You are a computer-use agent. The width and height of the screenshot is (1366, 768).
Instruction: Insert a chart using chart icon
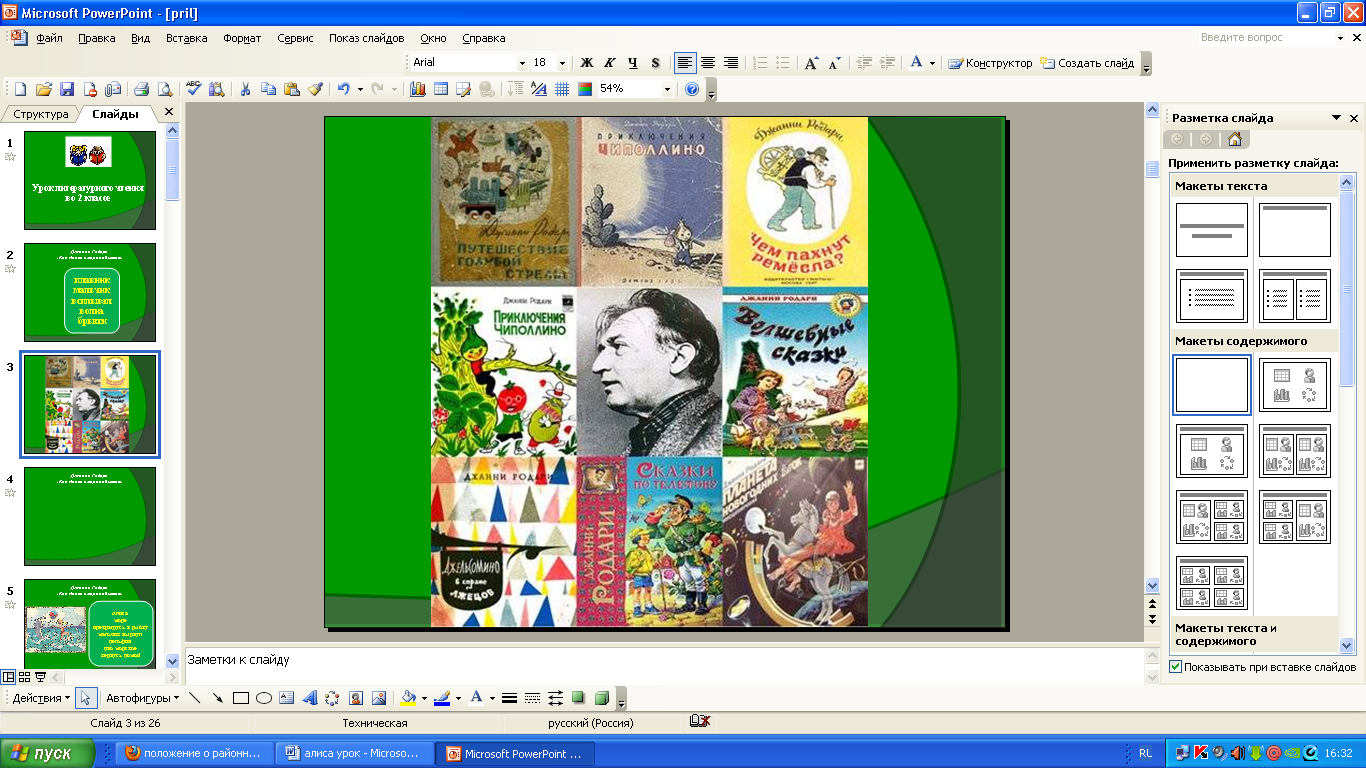(418, 89)
